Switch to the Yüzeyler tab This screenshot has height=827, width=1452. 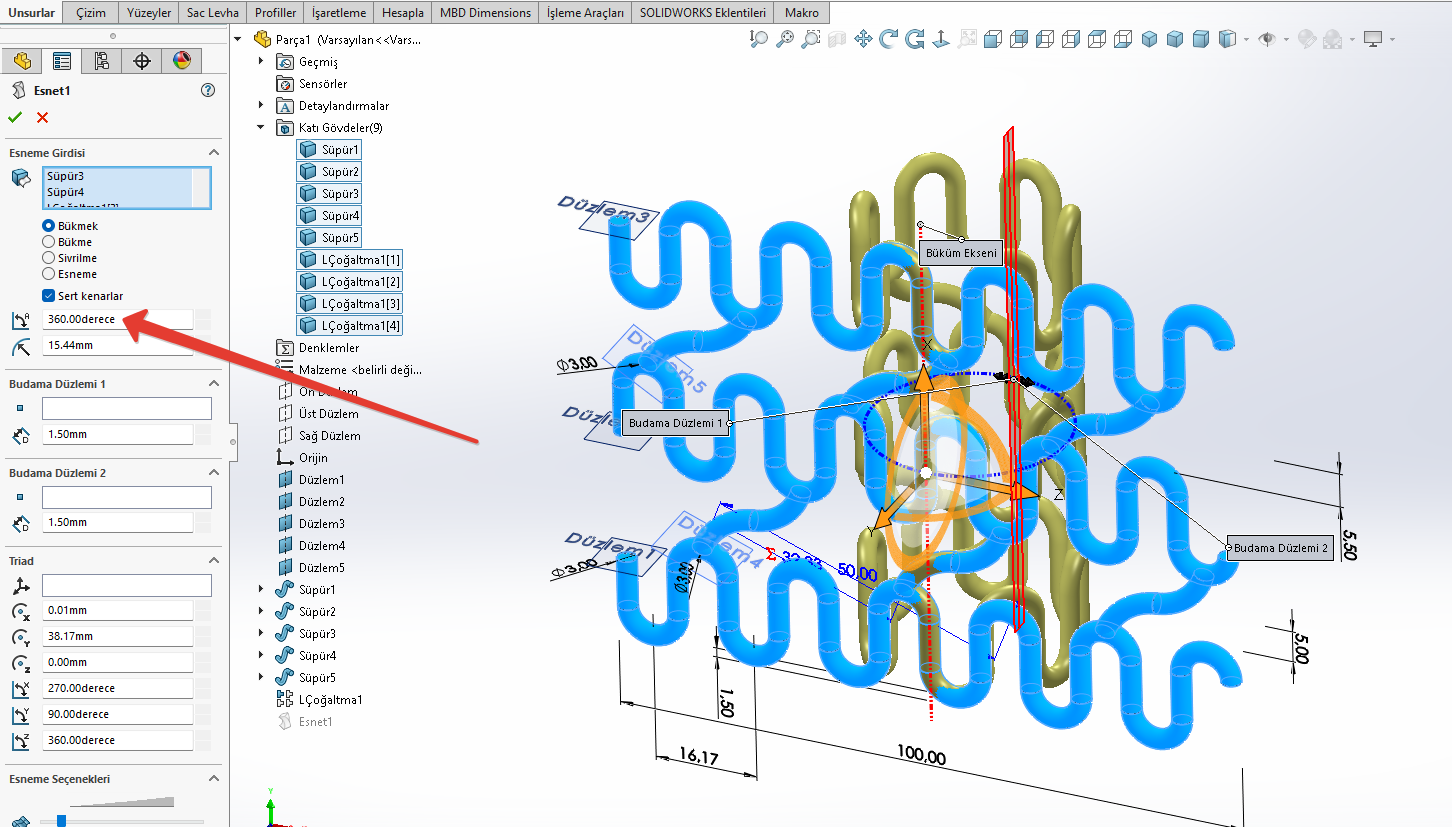[149, 13]
